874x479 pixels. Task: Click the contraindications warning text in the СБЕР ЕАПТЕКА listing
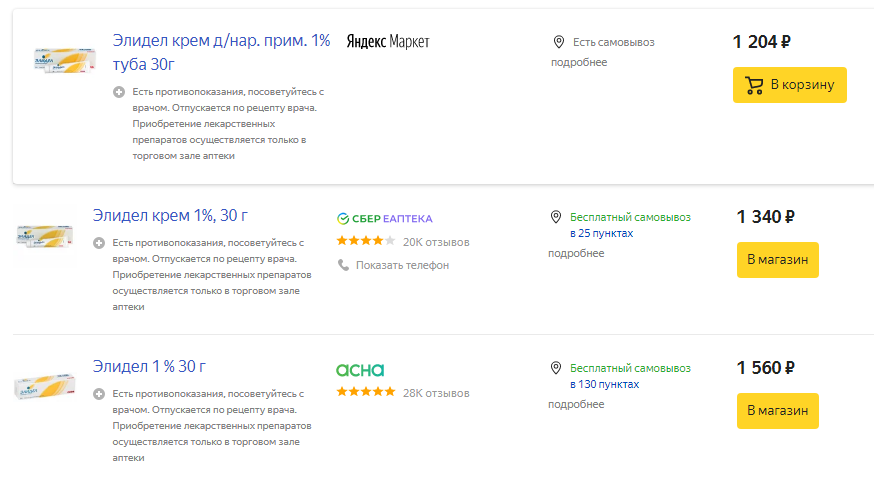[212, 275]
